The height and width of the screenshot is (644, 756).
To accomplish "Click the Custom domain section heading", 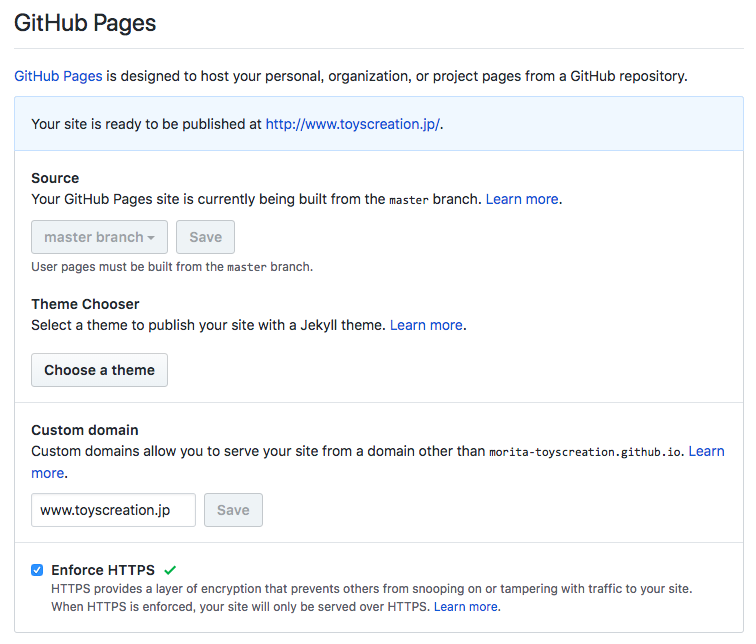I will tap(85, 430).
